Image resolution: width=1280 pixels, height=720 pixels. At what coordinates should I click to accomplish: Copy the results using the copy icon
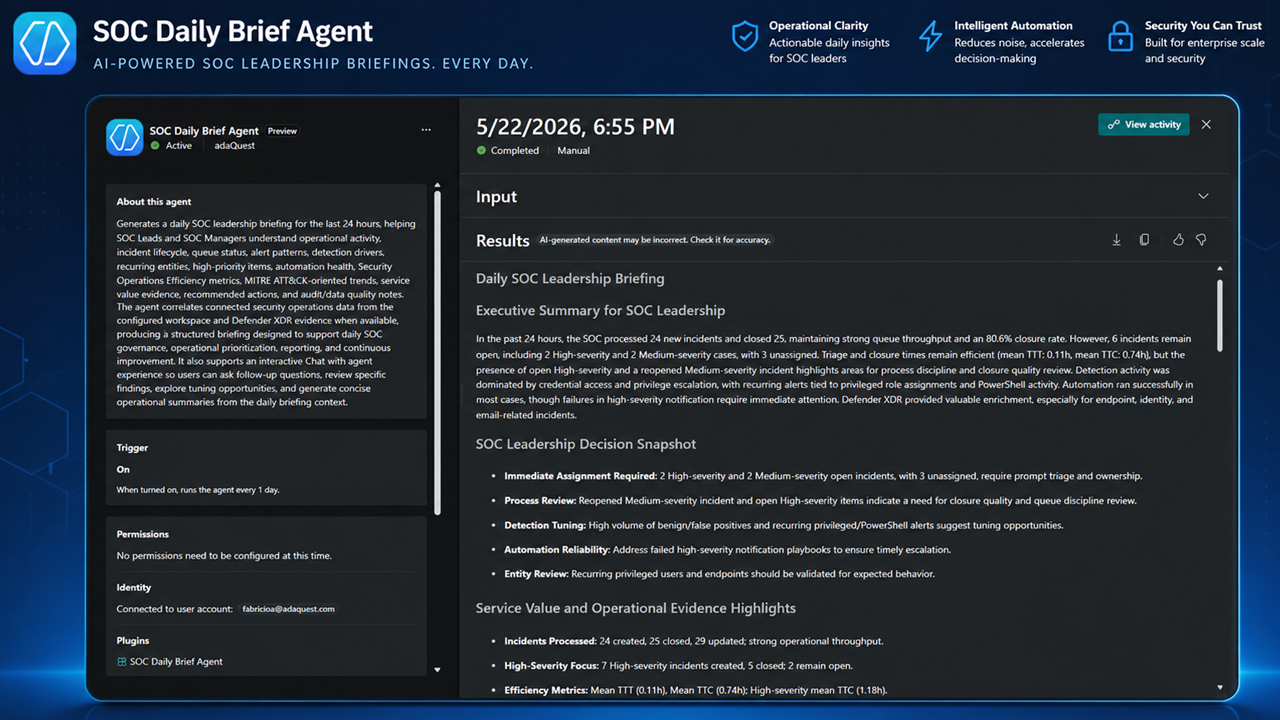click(1145, 240)
